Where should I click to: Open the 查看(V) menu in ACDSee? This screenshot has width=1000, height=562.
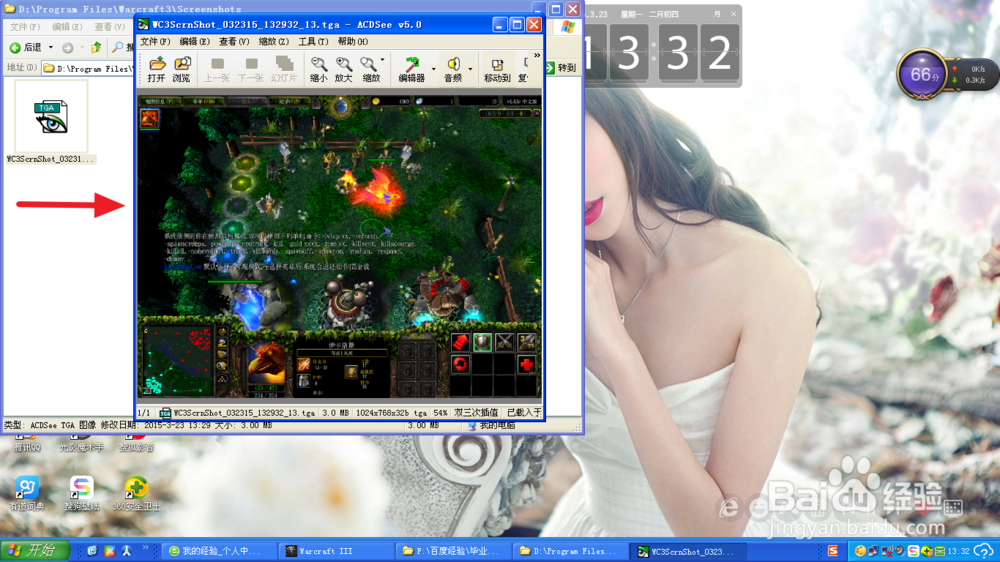(234, 41)
